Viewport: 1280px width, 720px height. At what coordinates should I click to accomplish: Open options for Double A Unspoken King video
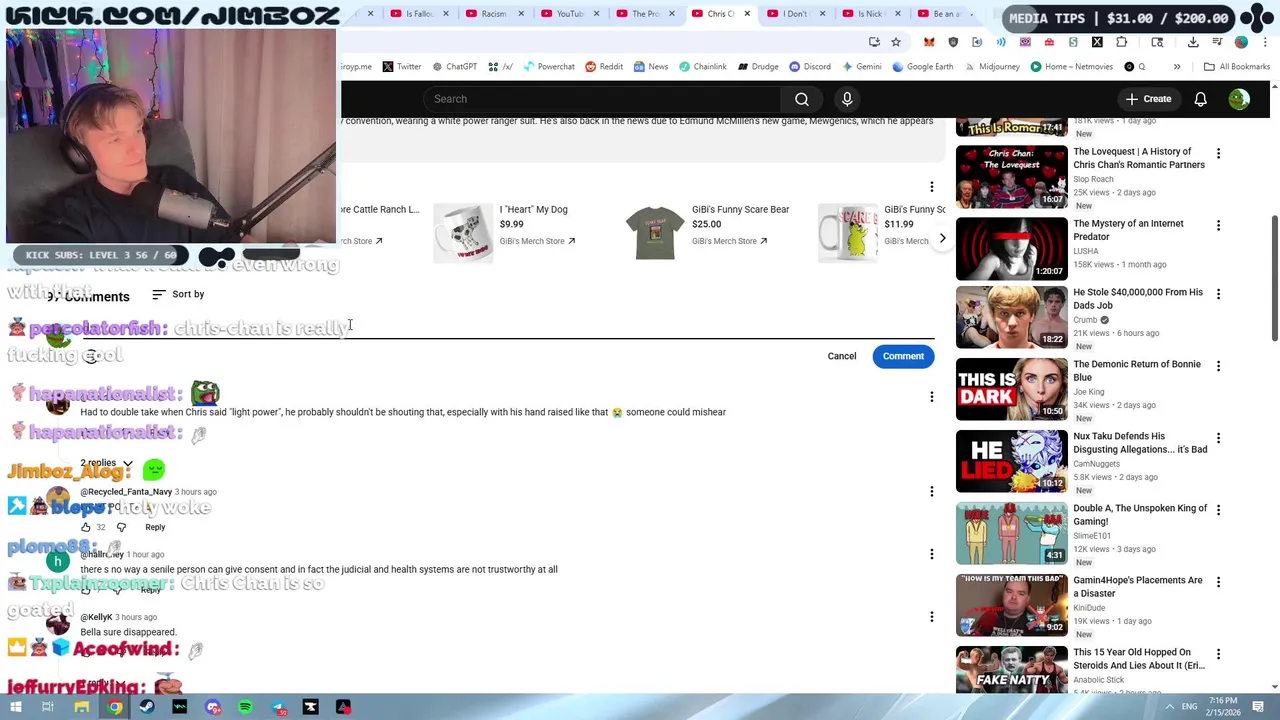[1218, 510]
